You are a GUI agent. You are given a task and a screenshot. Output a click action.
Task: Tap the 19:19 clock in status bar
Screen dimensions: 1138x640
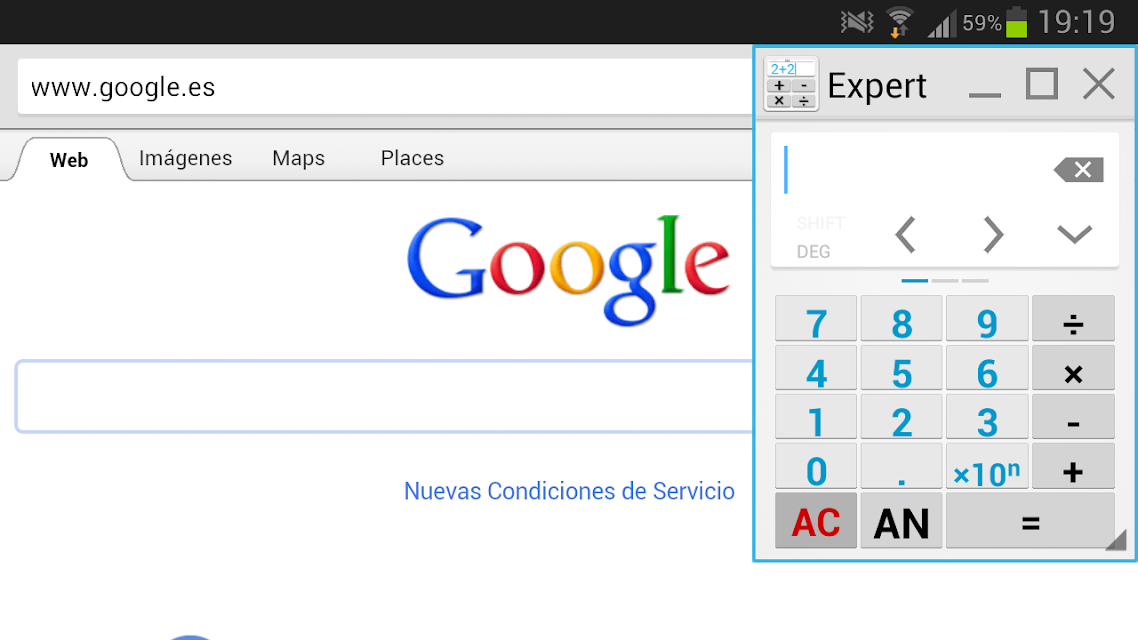pyautogui.click(x=1076, y=22)
